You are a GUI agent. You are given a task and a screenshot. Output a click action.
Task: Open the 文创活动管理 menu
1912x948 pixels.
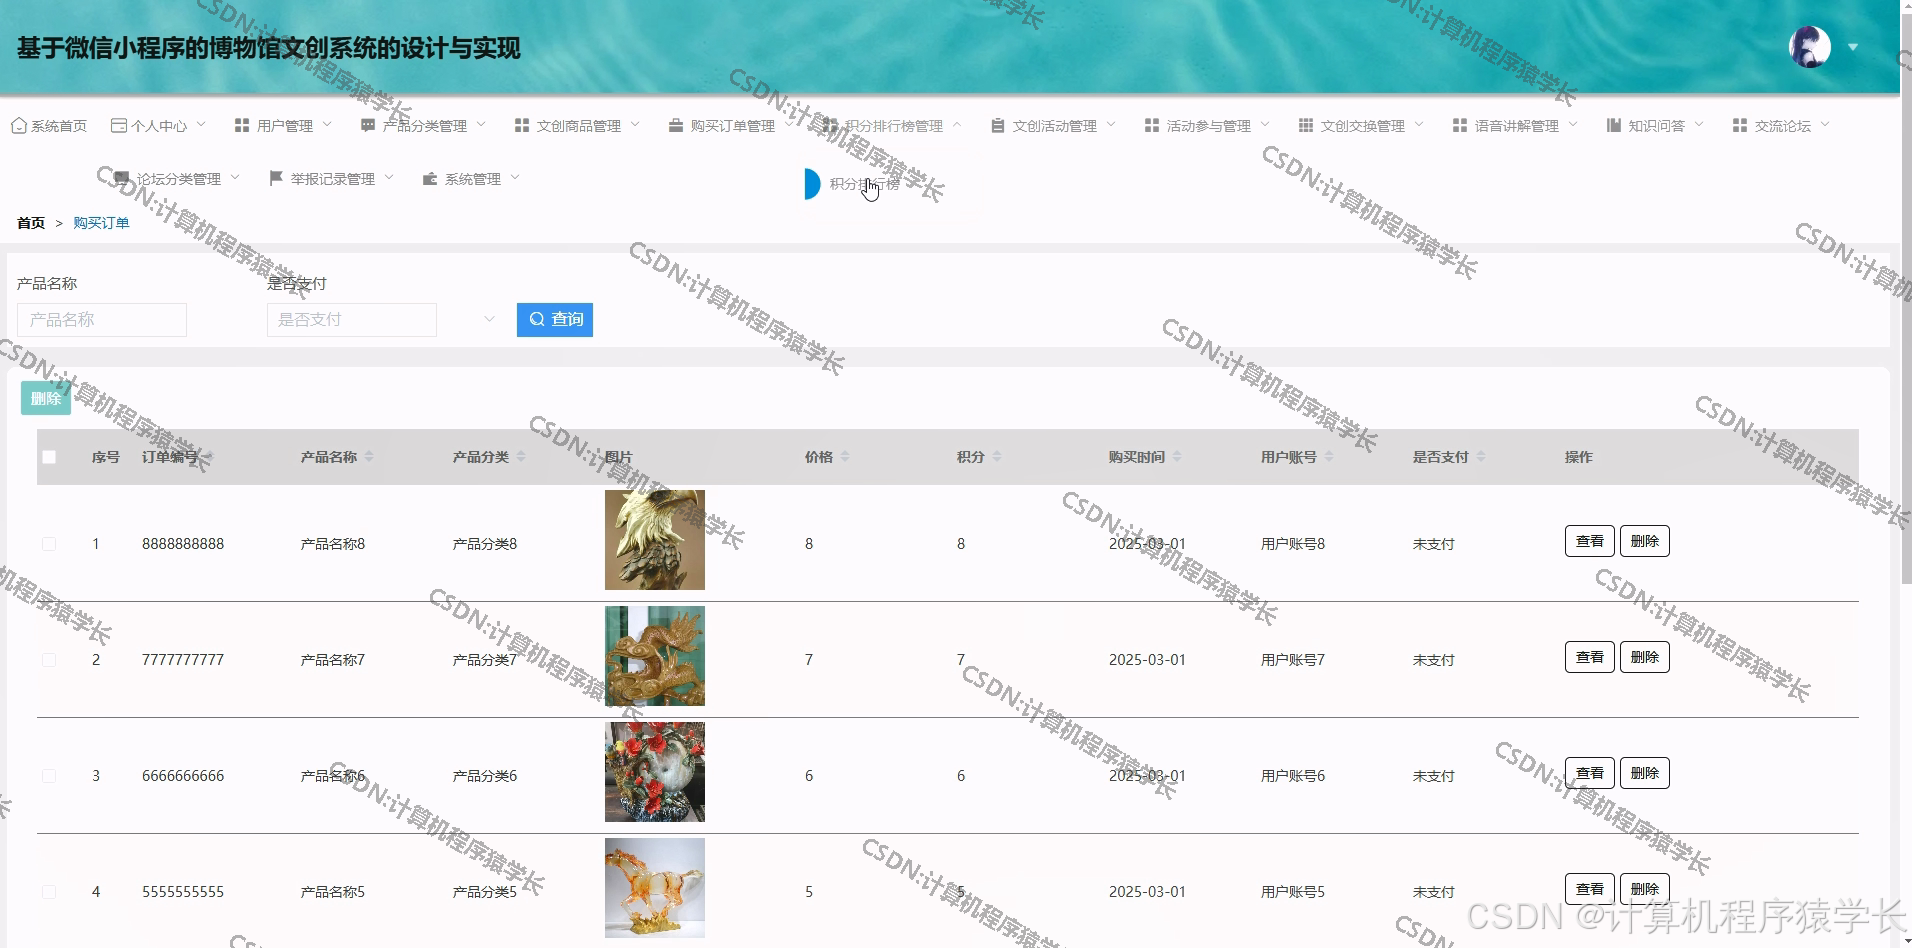click(x=1053, y=126)
